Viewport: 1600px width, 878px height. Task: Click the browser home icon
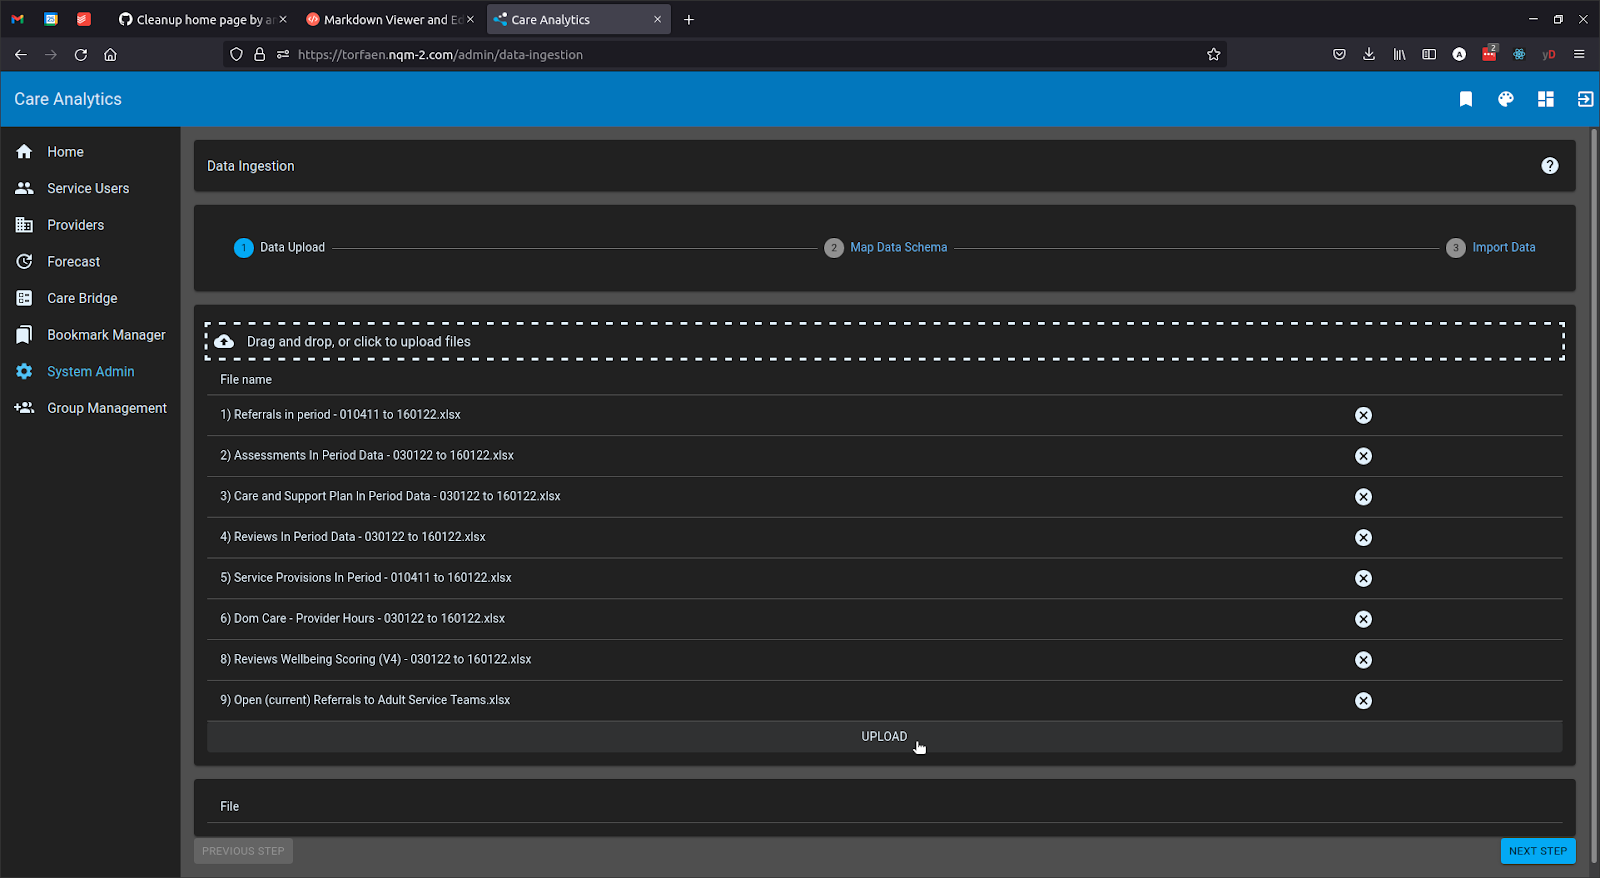click(x=111, y=55)
